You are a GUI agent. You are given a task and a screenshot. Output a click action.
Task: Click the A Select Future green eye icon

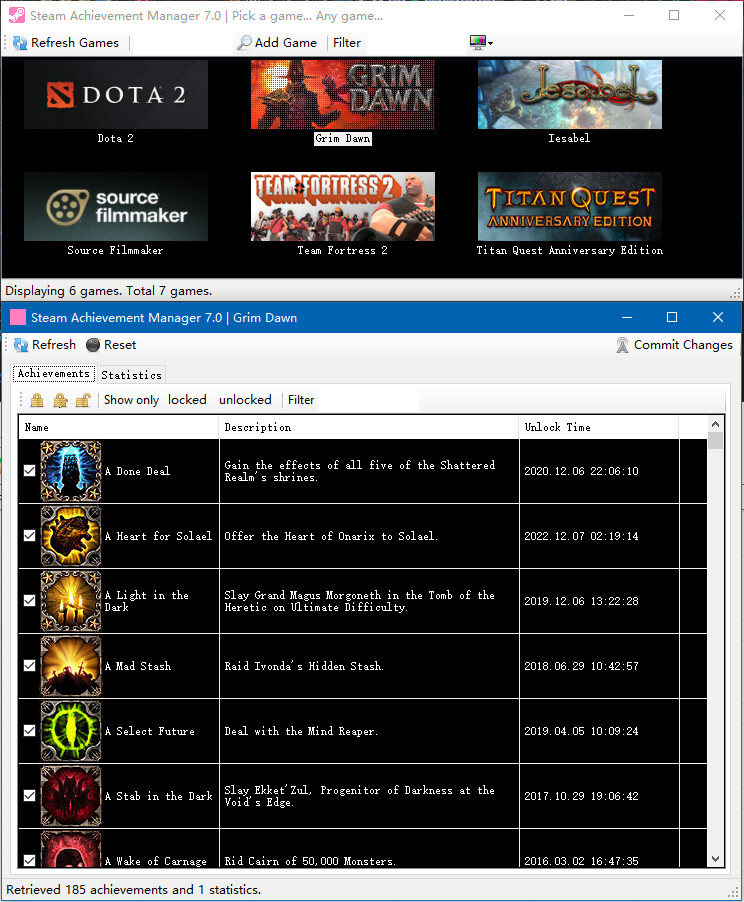(71, 731)
